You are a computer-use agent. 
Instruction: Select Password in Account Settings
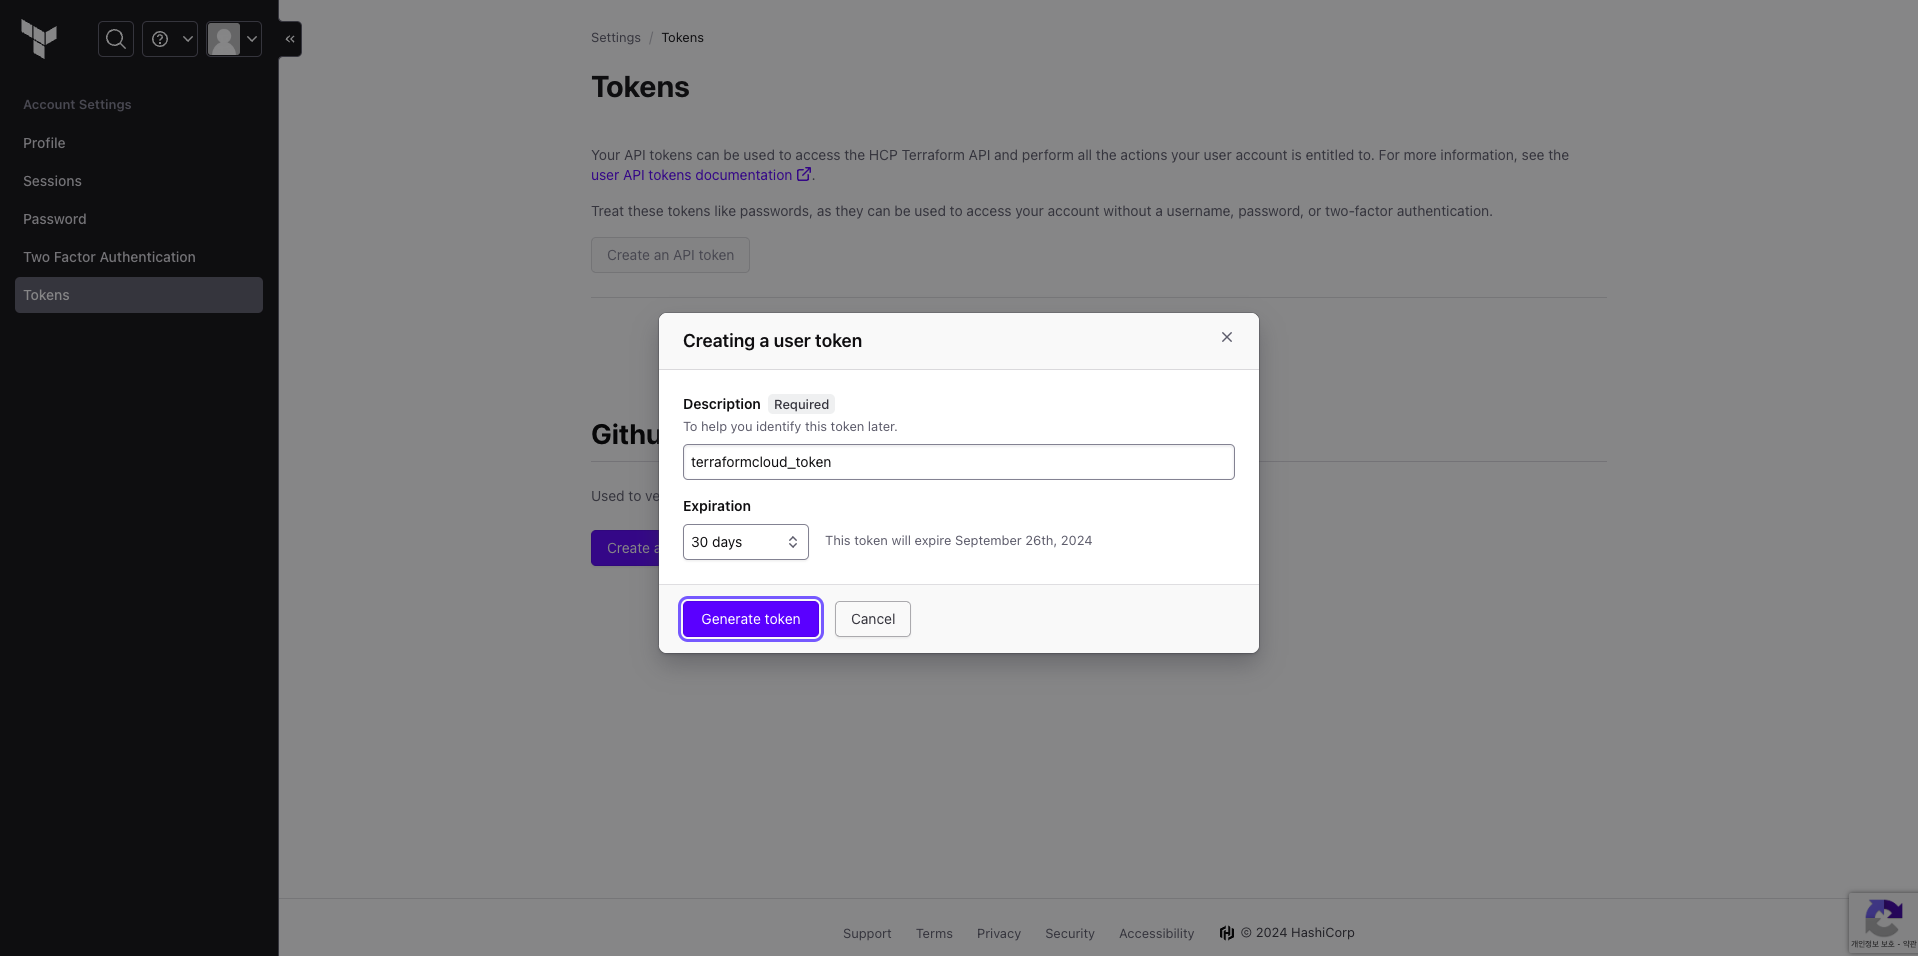click(x=55, y=219)
